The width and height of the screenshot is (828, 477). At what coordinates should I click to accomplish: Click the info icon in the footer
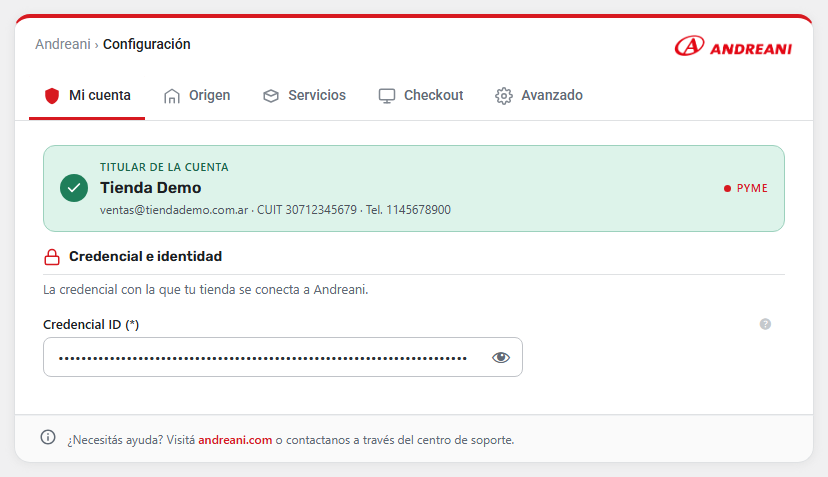[48, 437]
